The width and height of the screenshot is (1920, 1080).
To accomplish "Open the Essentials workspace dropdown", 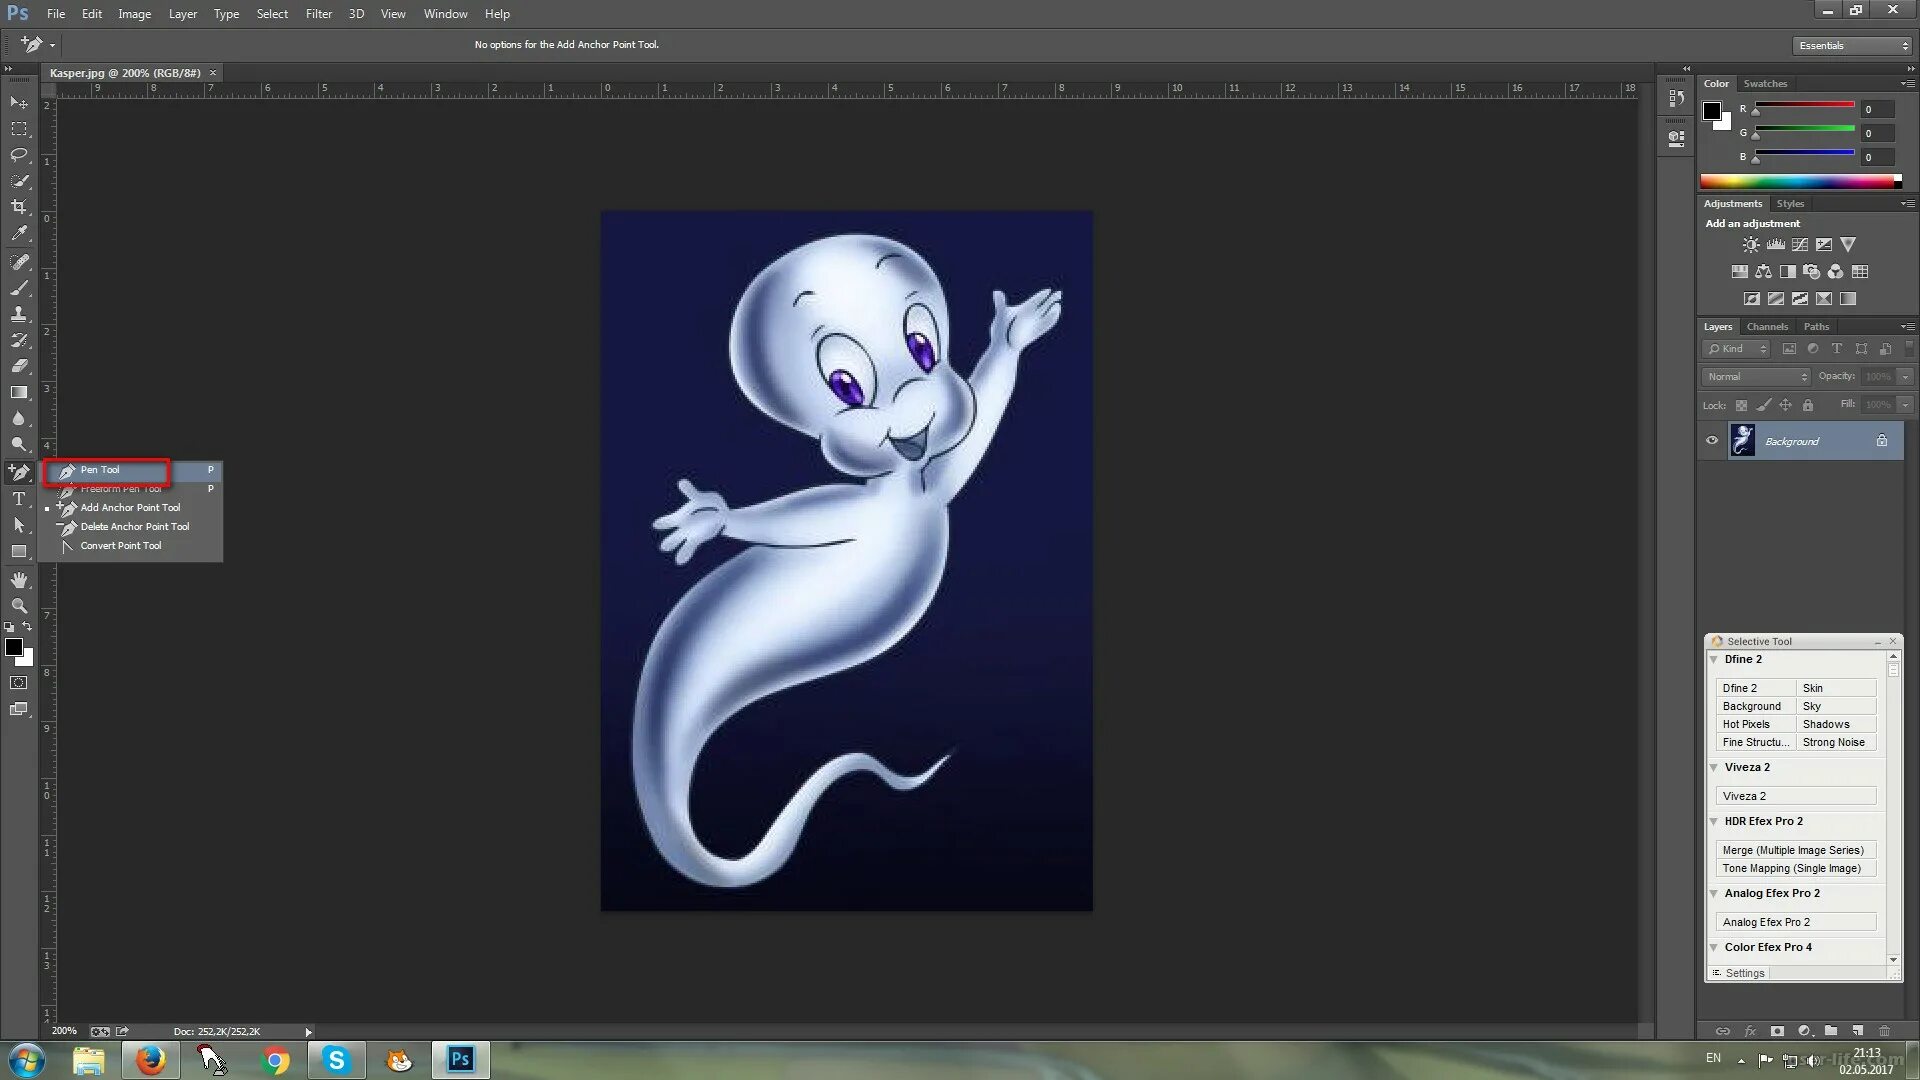I will click(1852, 46).
